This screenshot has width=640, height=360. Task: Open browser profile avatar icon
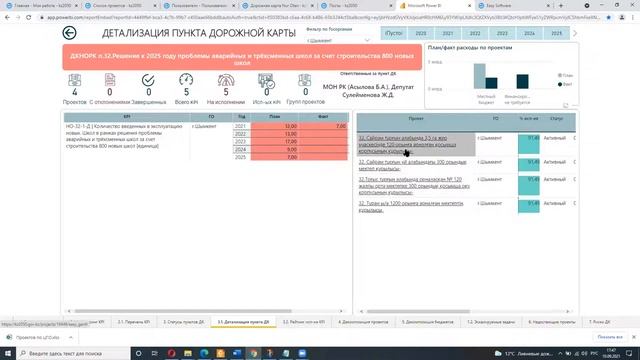(x=622, y=18)
